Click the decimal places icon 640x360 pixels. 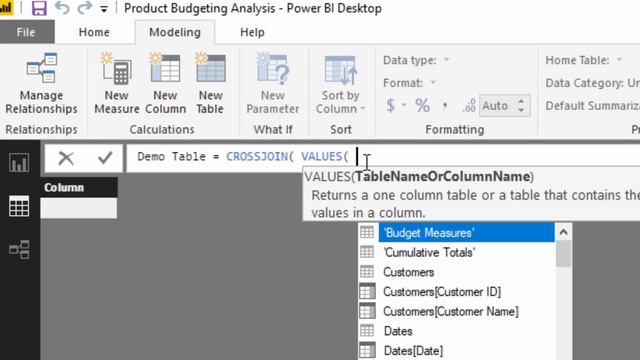tap(469, 106)
